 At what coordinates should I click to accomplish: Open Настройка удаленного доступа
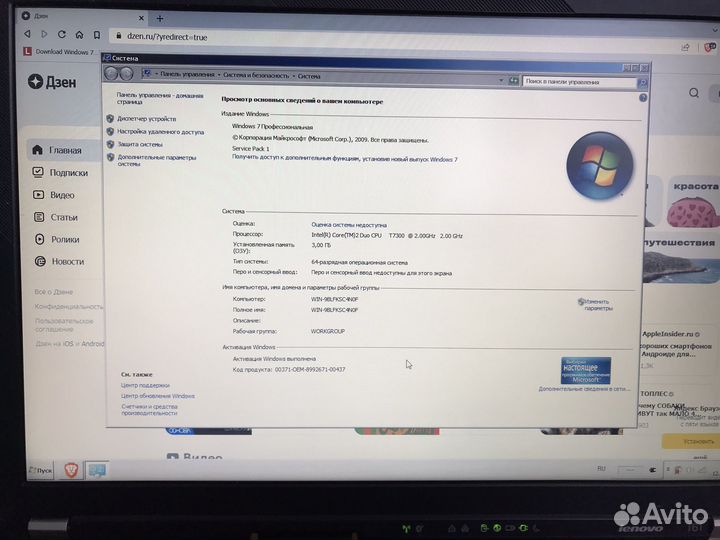point(161,132)
